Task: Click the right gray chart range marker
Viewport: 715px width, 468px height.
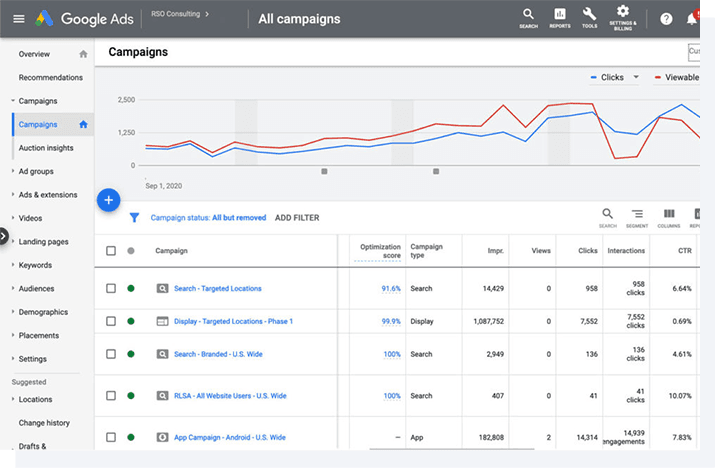Action: tap(436, 172)
